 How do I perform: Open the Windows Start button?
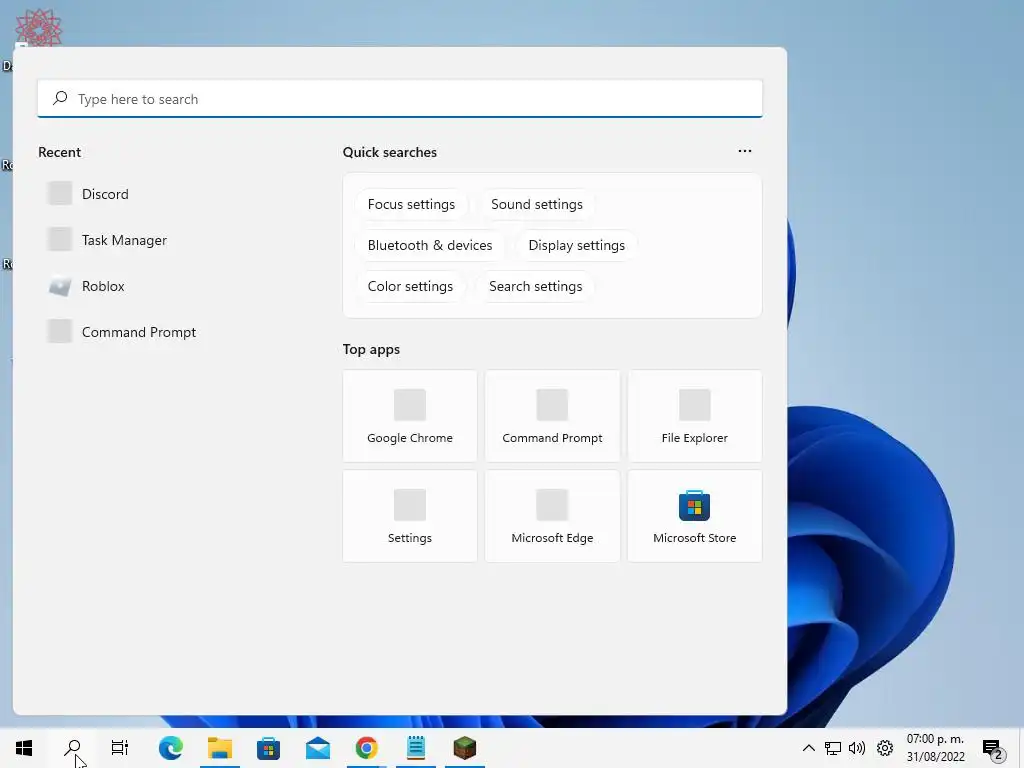[24, 748]
